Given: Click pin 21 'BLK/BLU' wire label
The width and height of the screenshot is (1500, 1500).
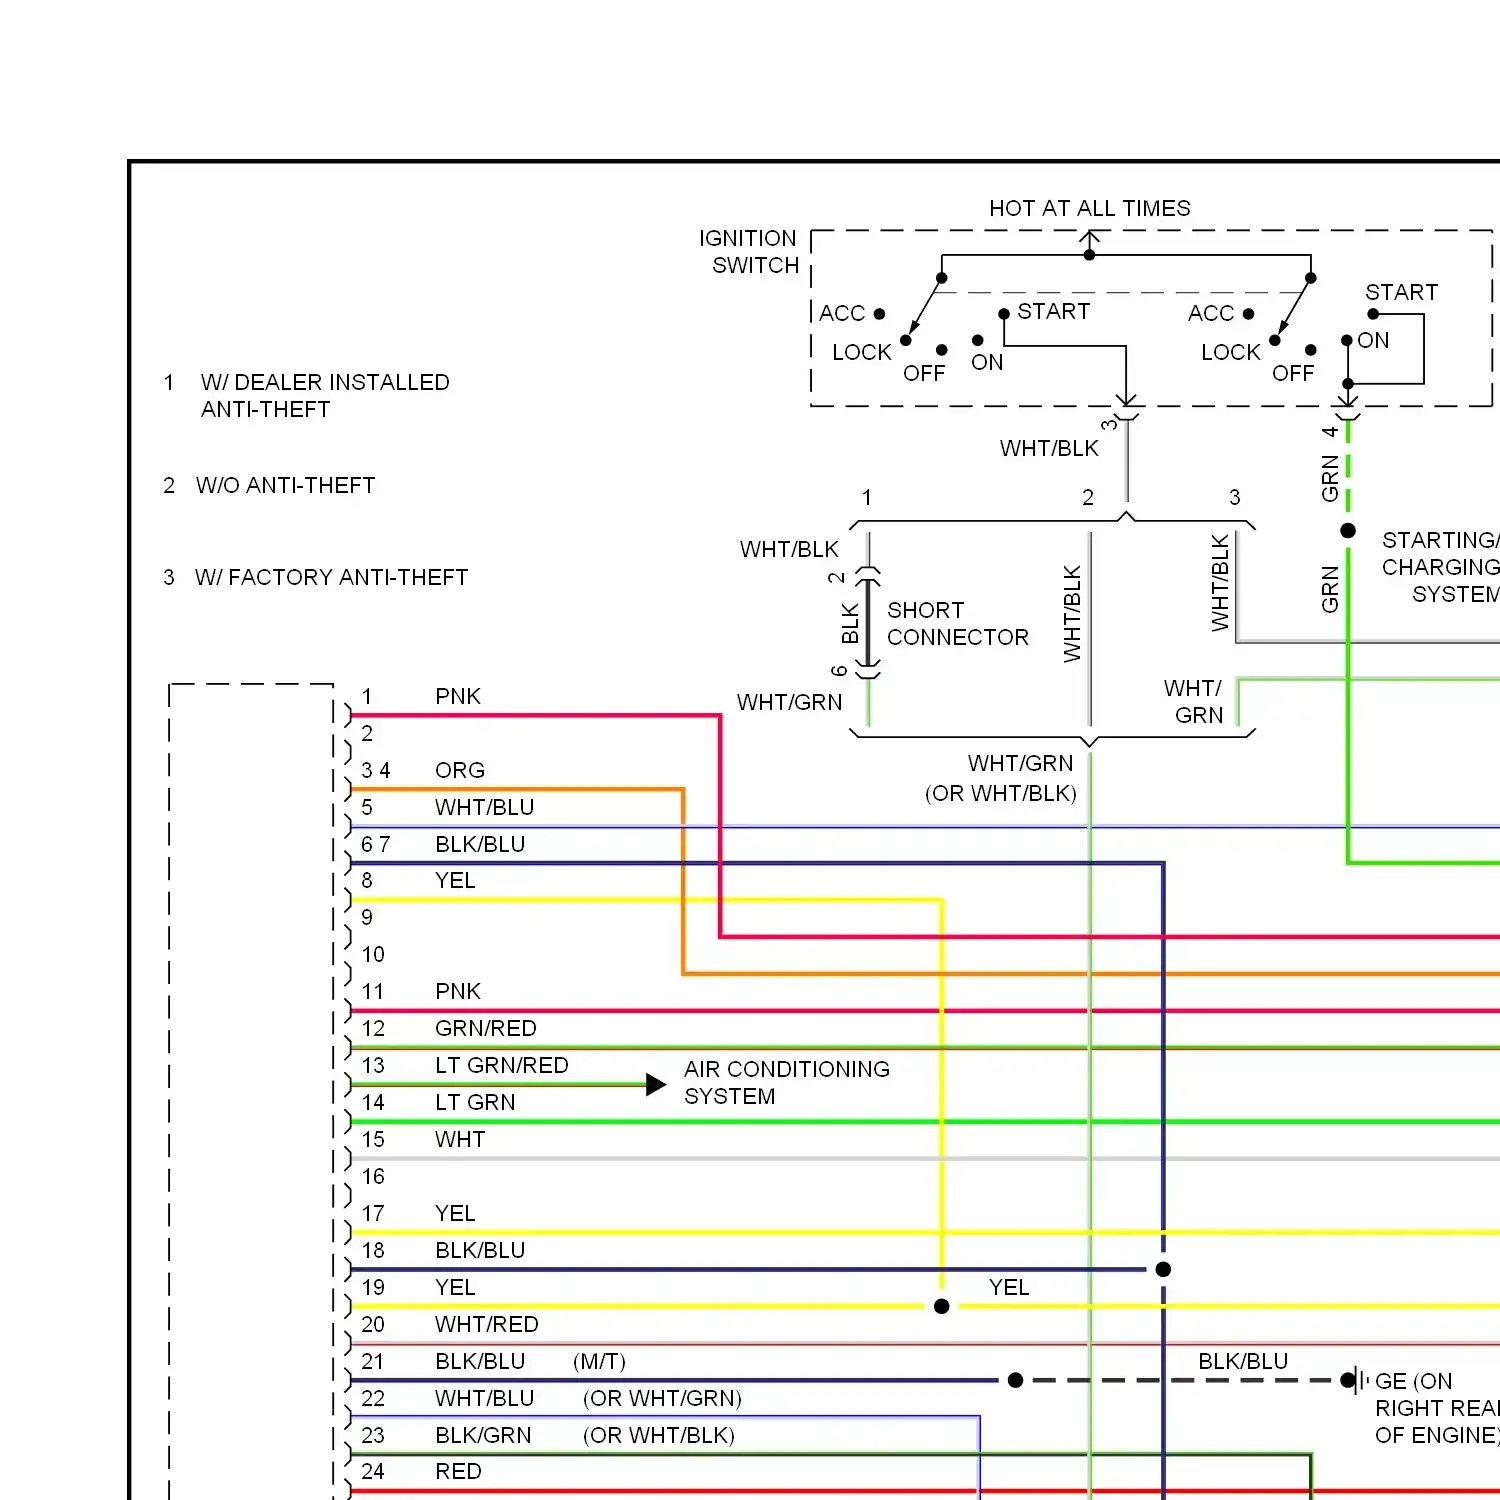Looking at the screenshot, I should click(480, 1361).
